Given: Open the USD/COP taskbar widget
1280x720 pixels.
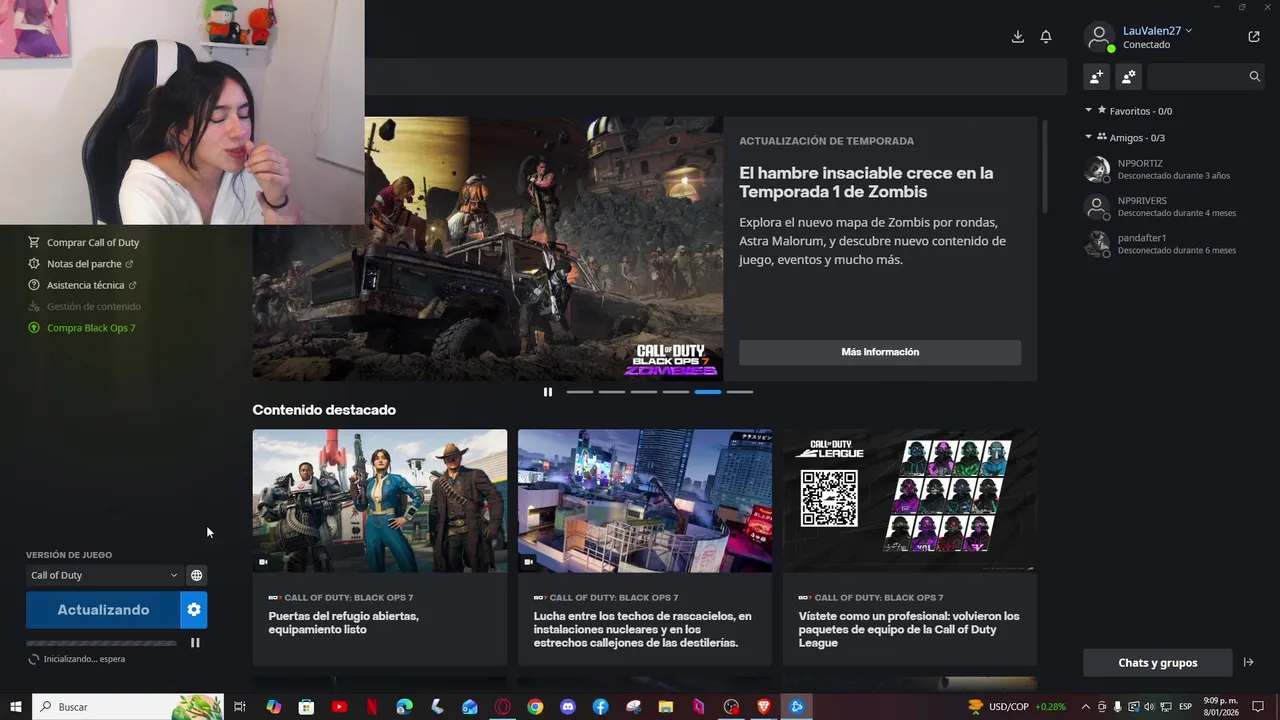Looking at the screenshot, I should 1017,707.
